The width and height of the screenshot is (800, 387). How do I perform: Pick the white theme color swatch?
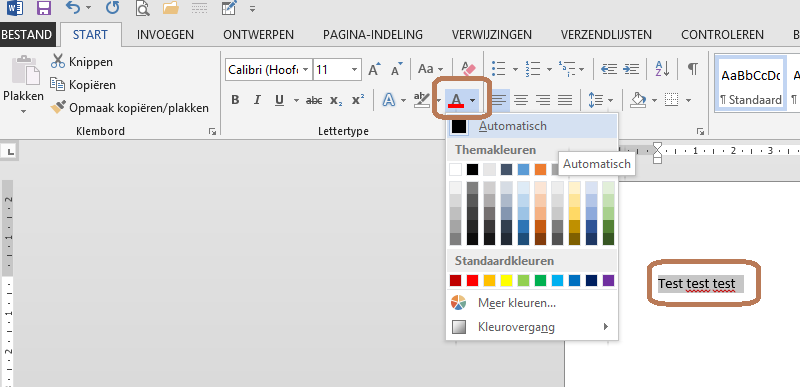pyautogui.click(x=456, y=169)
